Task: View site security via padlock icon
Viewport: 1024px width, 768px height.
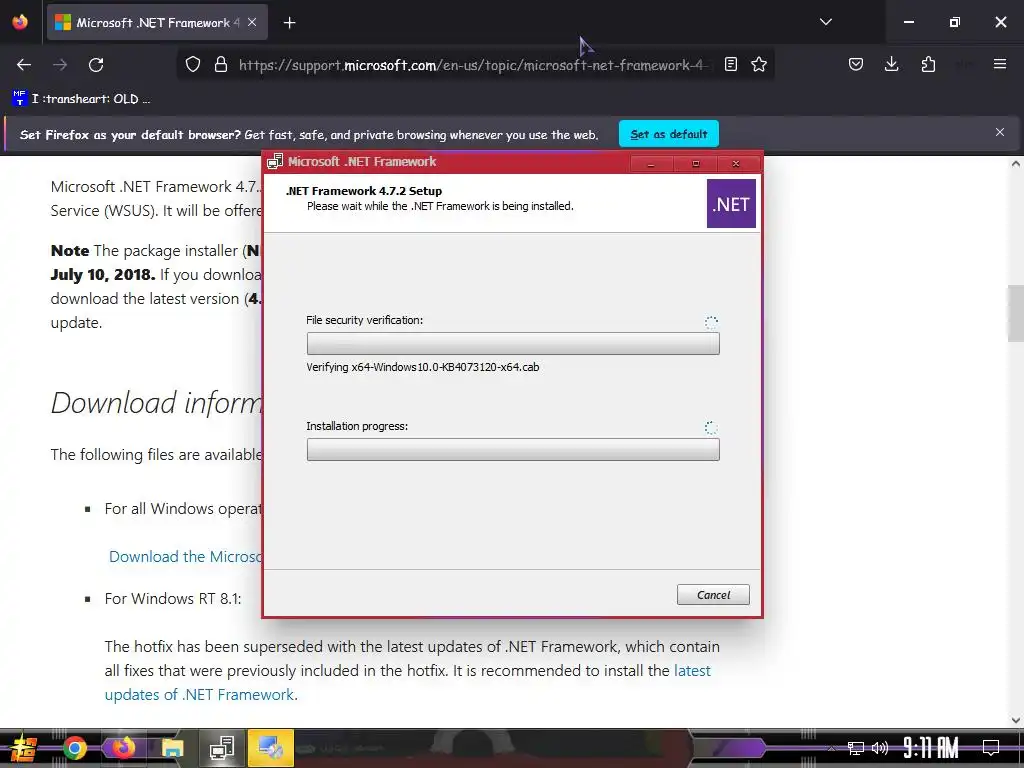Action: [221, 64]
